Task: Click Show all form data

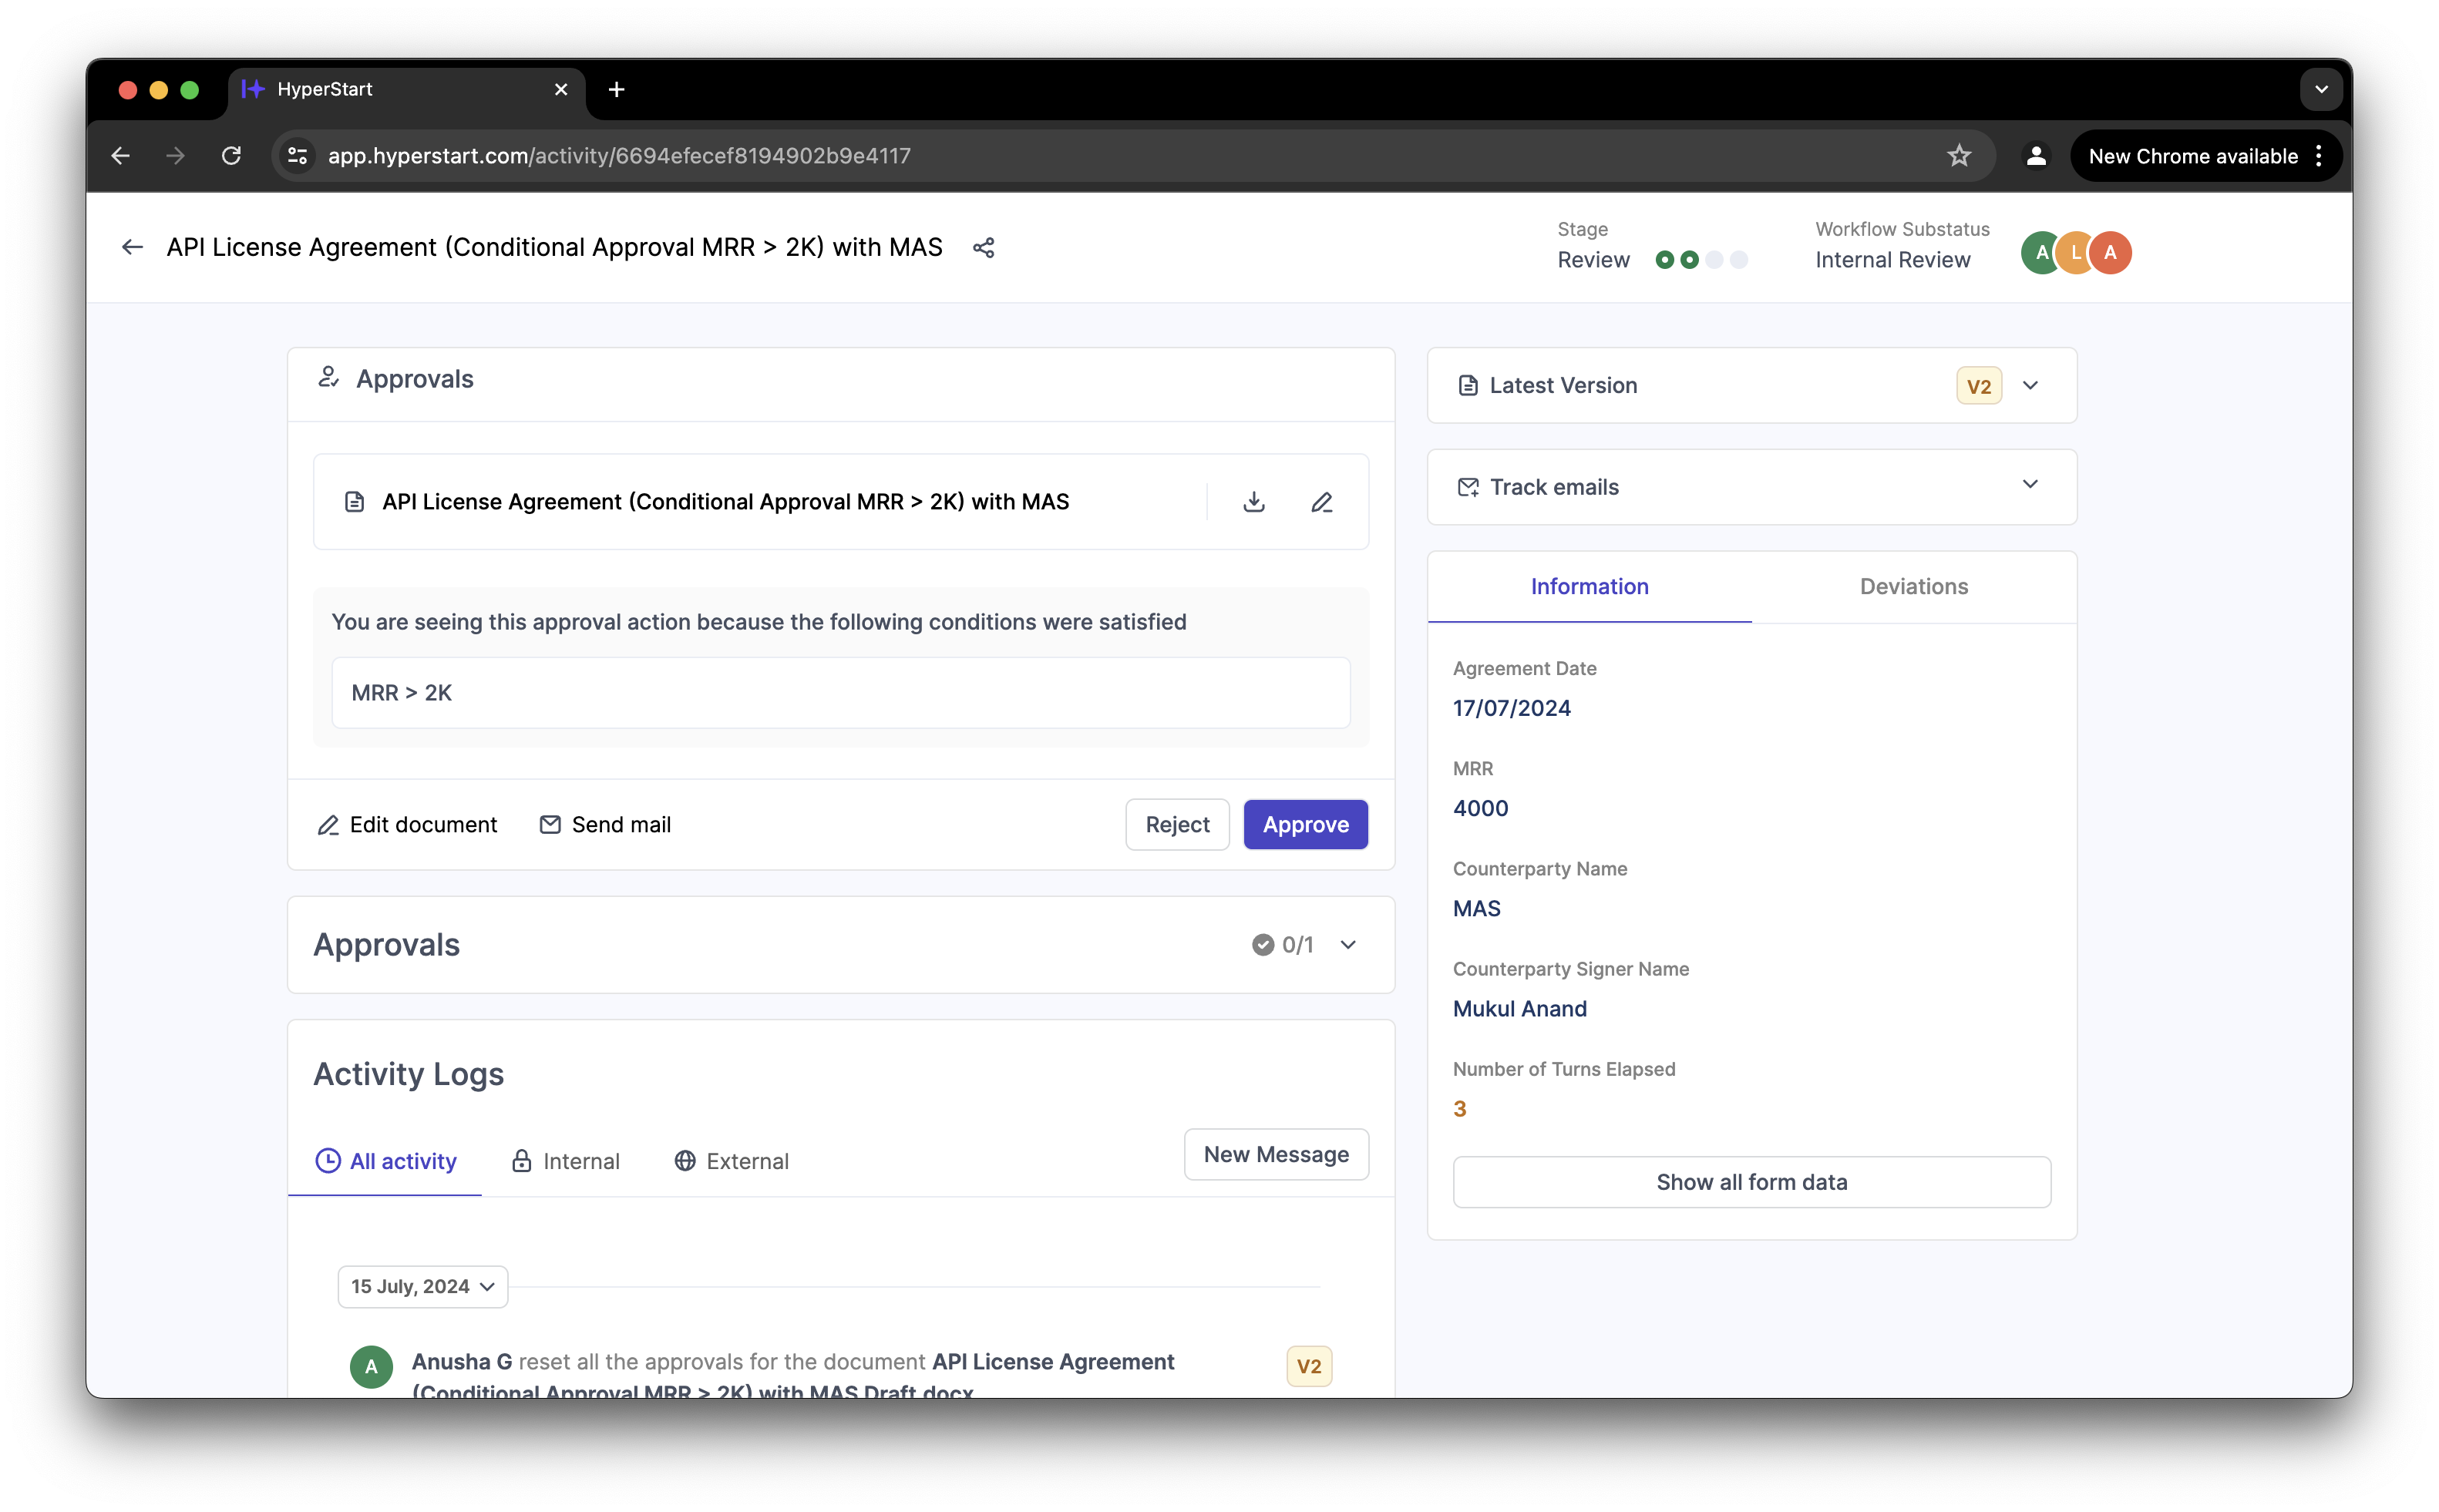Action: point(1751,1182)
